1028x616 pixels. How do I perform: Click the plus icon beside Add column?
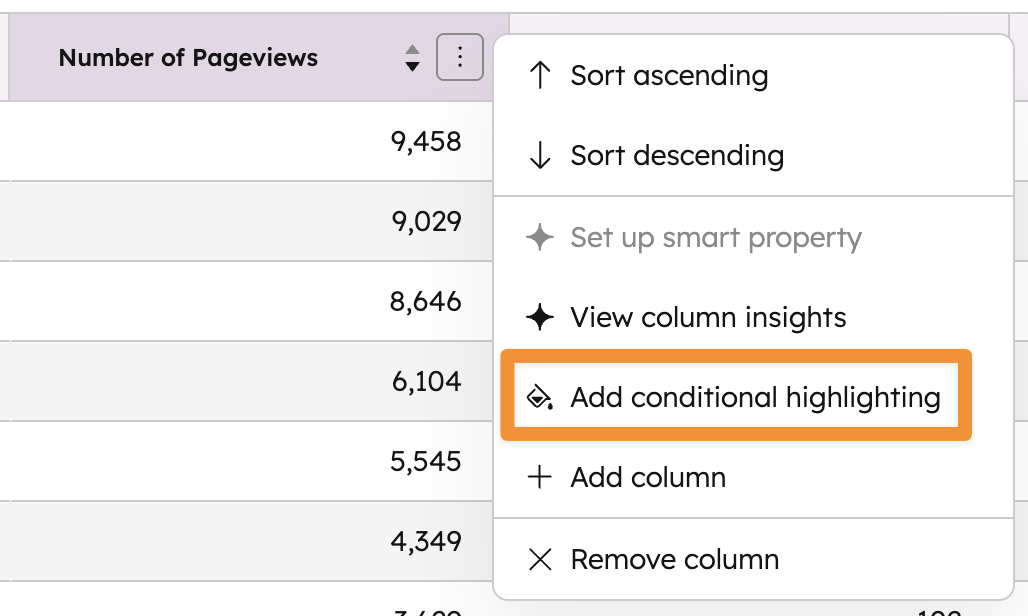point(540,478)
